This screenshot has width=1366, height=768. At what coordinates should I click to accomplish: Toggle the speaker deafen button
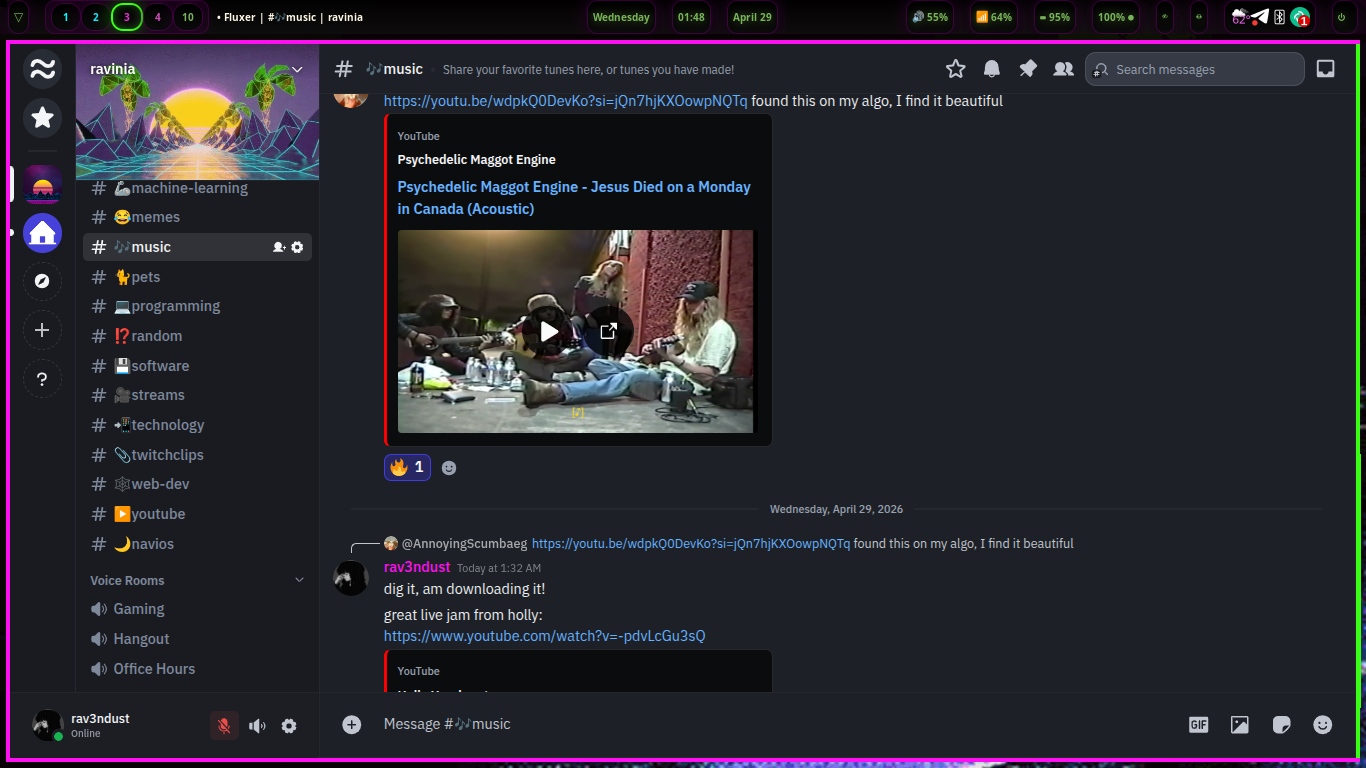(257, 726)
